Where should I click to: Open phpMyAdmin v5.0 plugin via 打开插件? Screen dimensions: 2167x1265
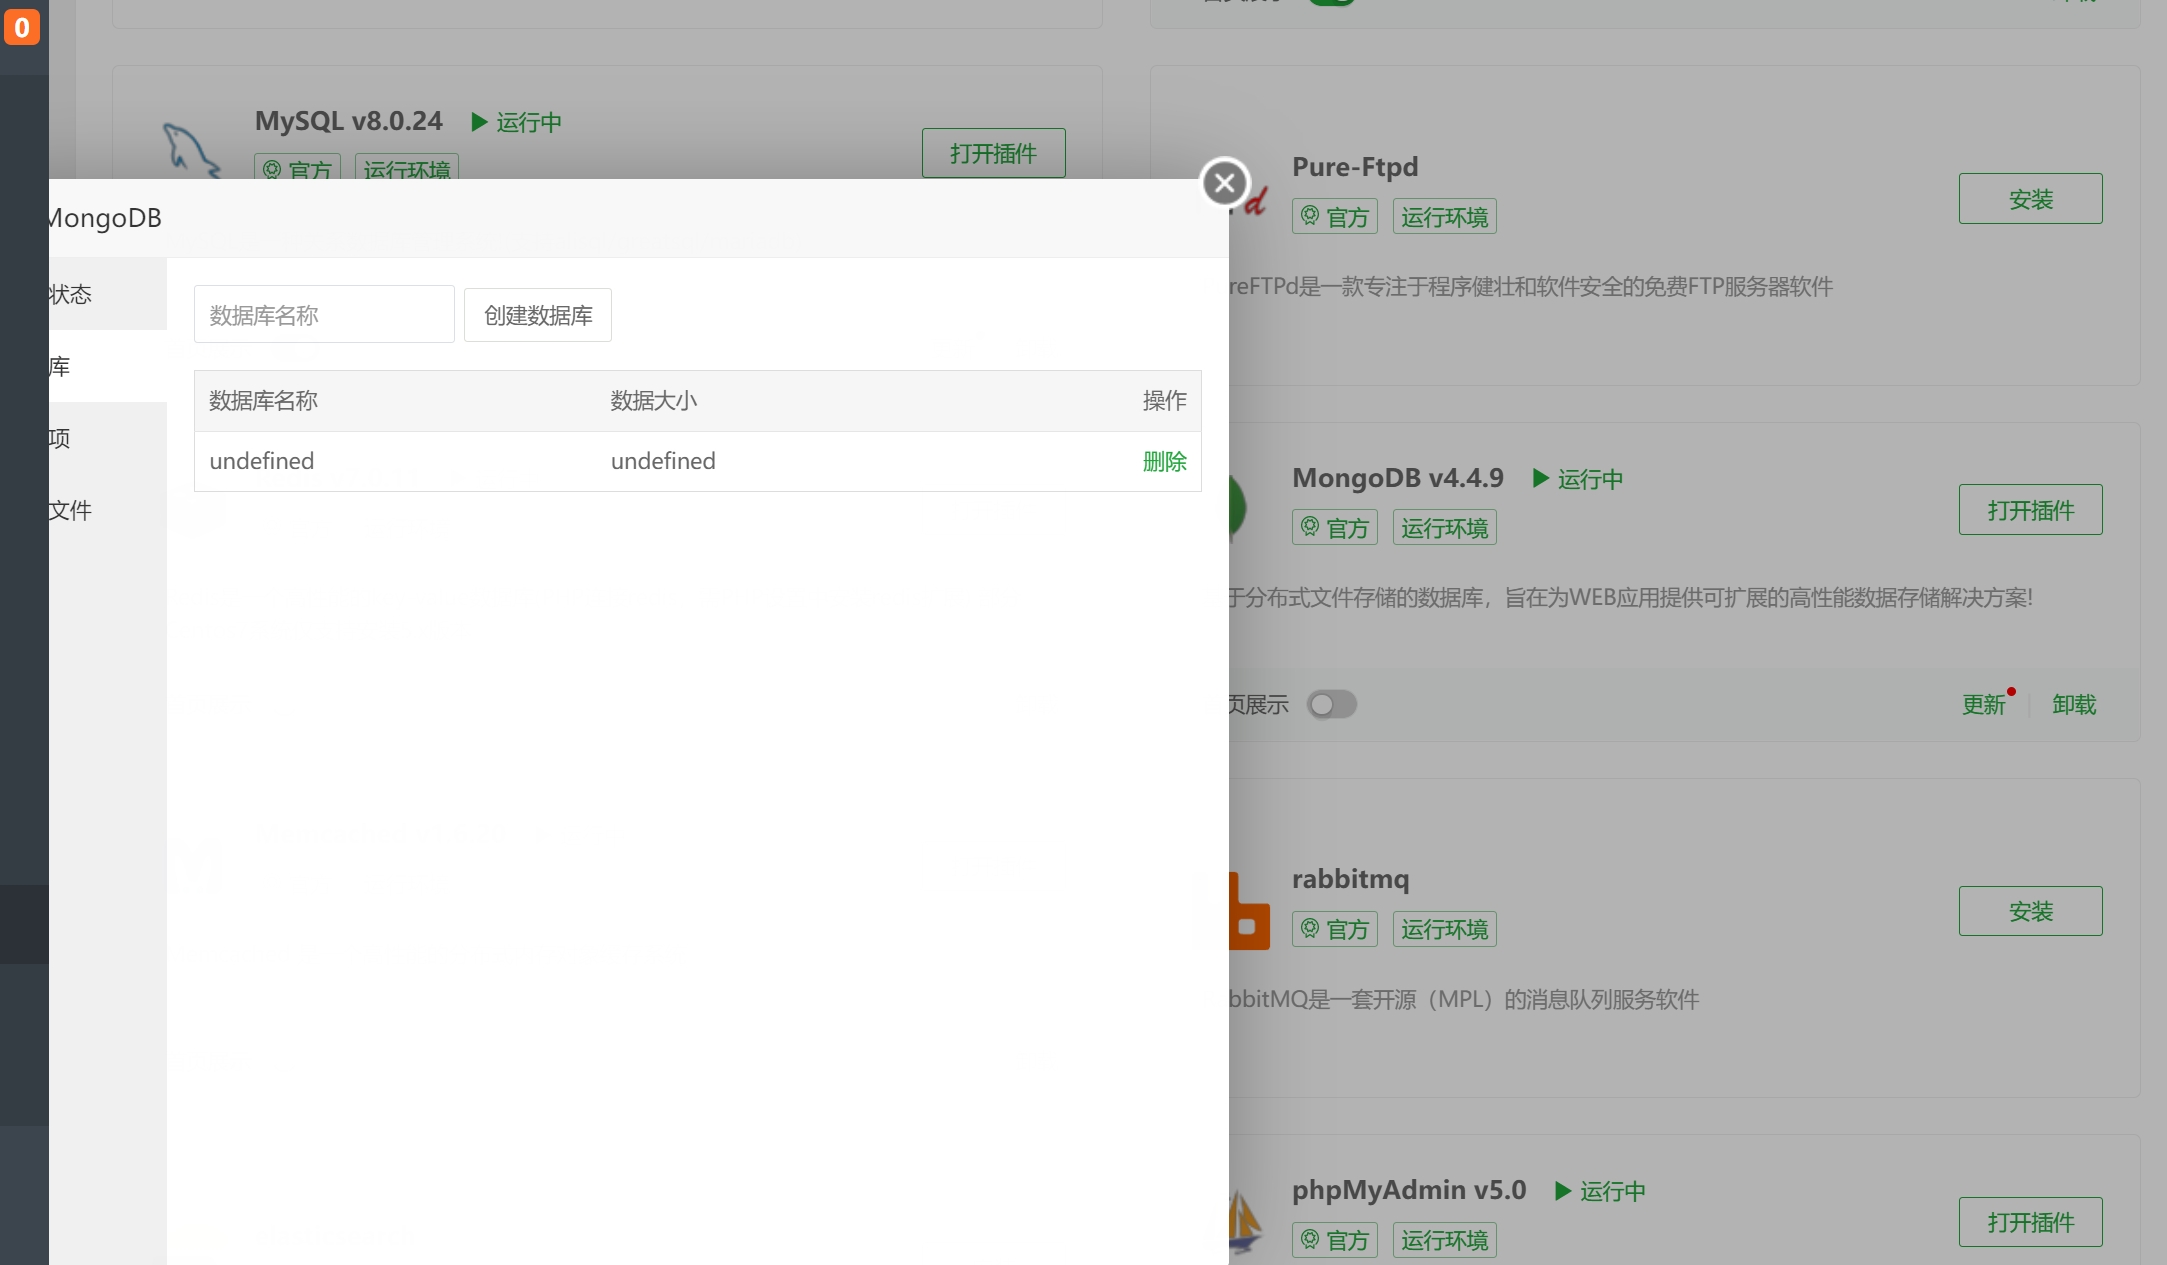pos(2030,1222)
